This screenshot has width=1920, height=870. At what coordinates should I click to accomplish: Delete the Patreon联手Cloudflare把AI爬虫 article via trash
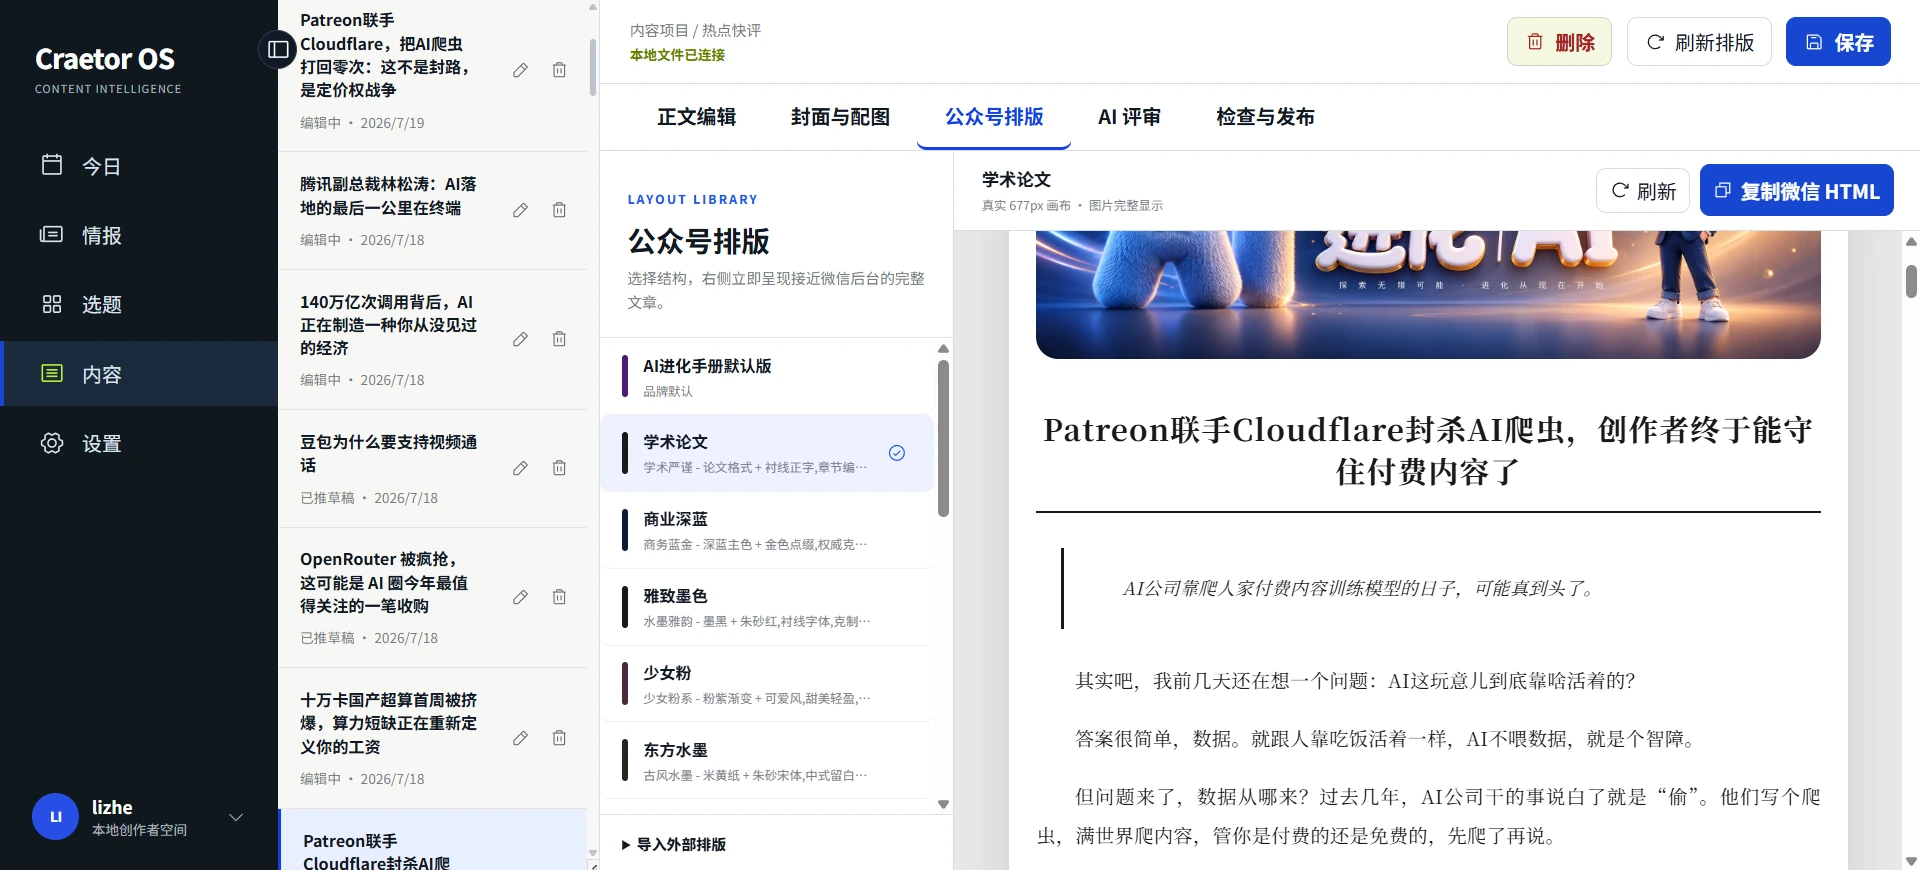[x=559, y=70]
